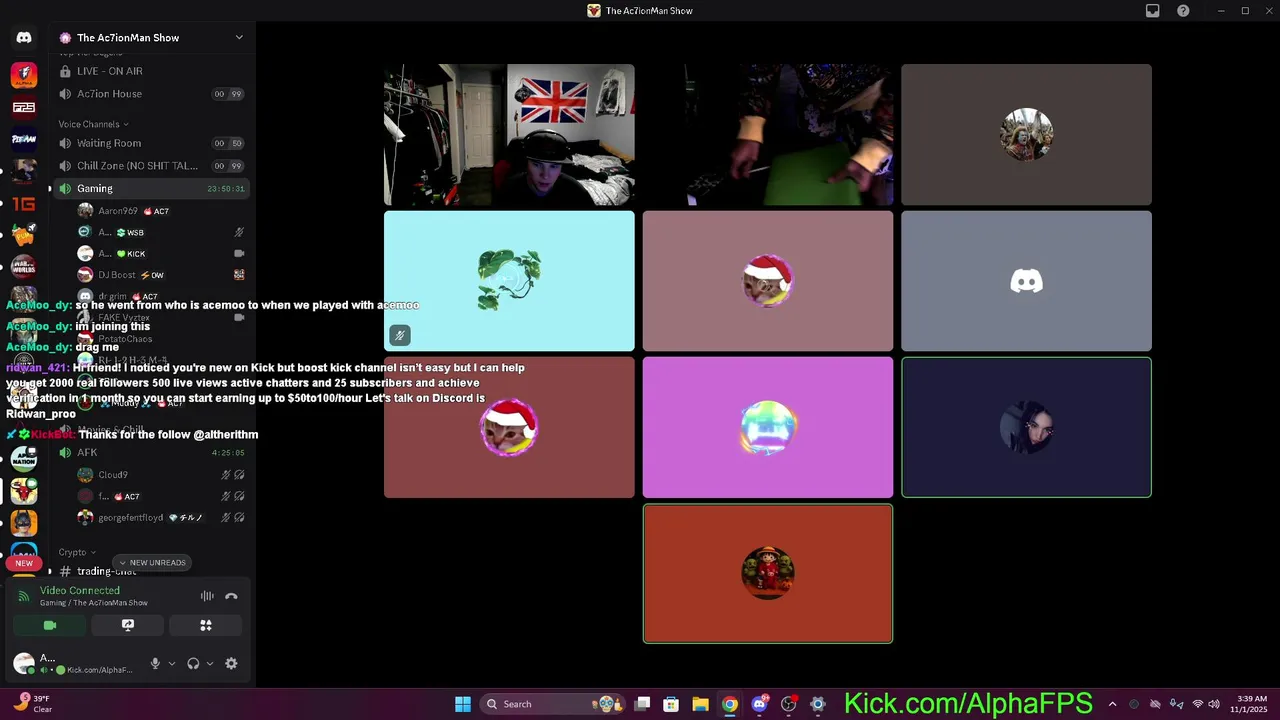Open File Explorer from the taskbar
This screenshot has width=1280, height=720.
tap(700, 704)
